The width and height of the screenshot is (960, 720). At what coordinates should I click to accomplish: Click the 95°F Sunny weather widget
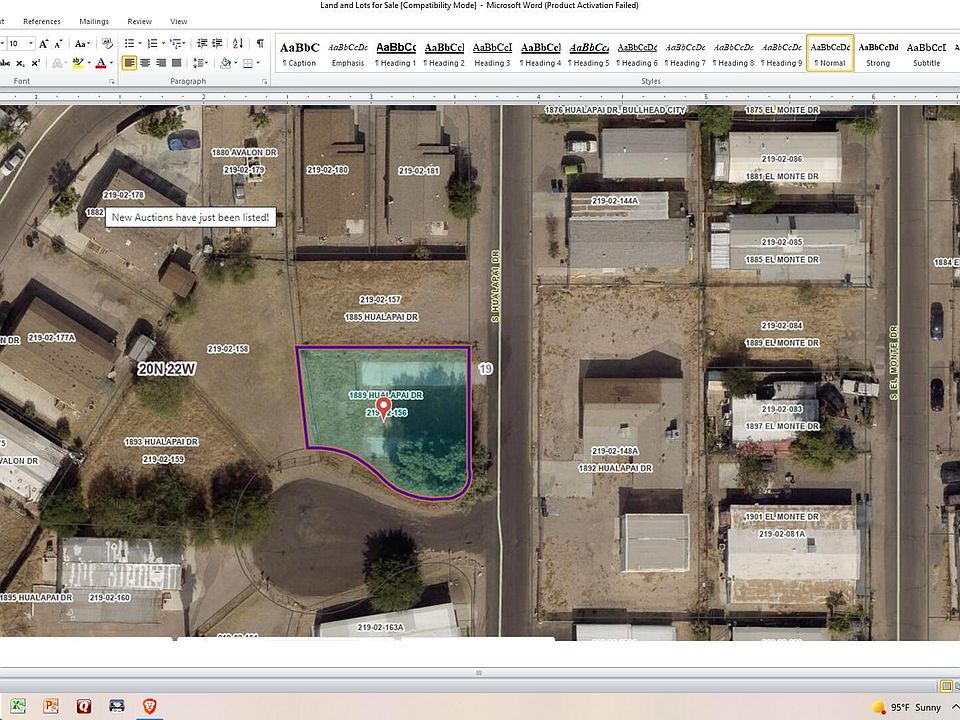click(x=906, y=708)
